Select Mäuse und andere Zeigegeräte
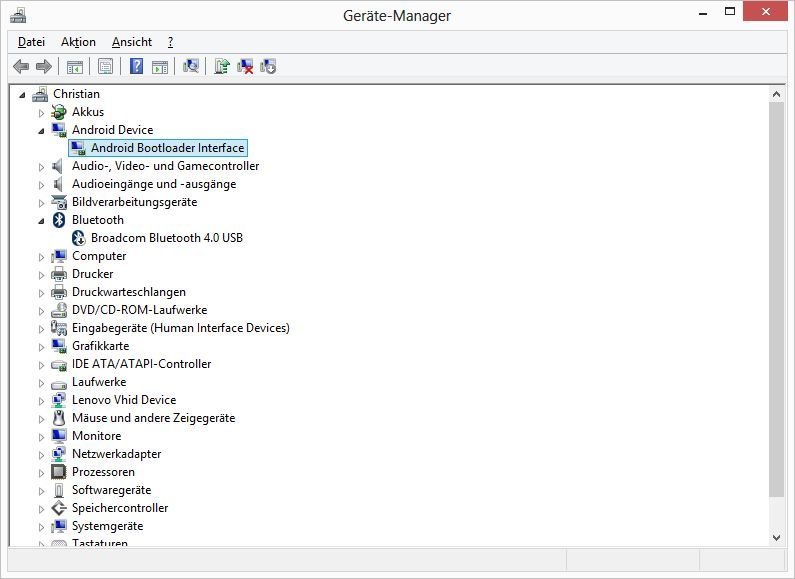795x579 pixels. [x=154, y=418]
